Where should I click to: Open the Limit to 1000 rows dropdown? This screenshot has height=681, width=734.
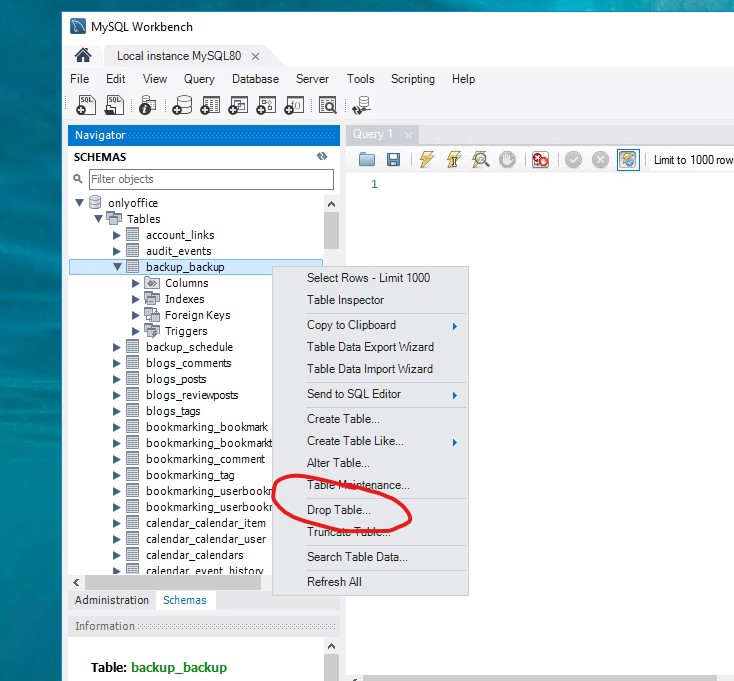(693, 160)
